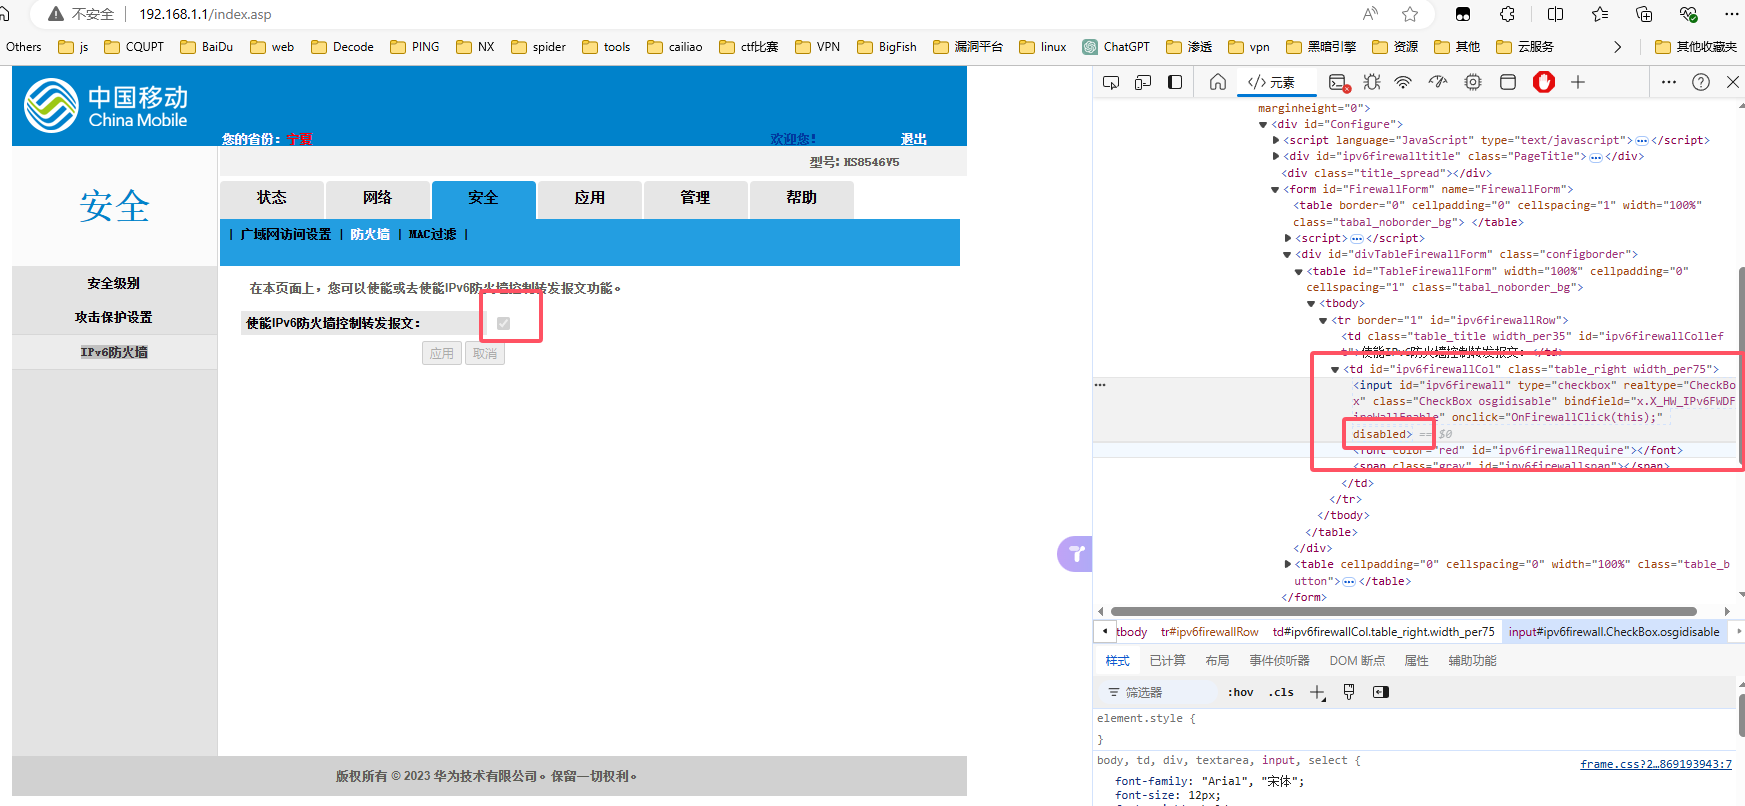This screenshot has width=1745, height=806.
Task: Open the 其他收藏夹 bookmarks folder
Action: point(1696,47)
